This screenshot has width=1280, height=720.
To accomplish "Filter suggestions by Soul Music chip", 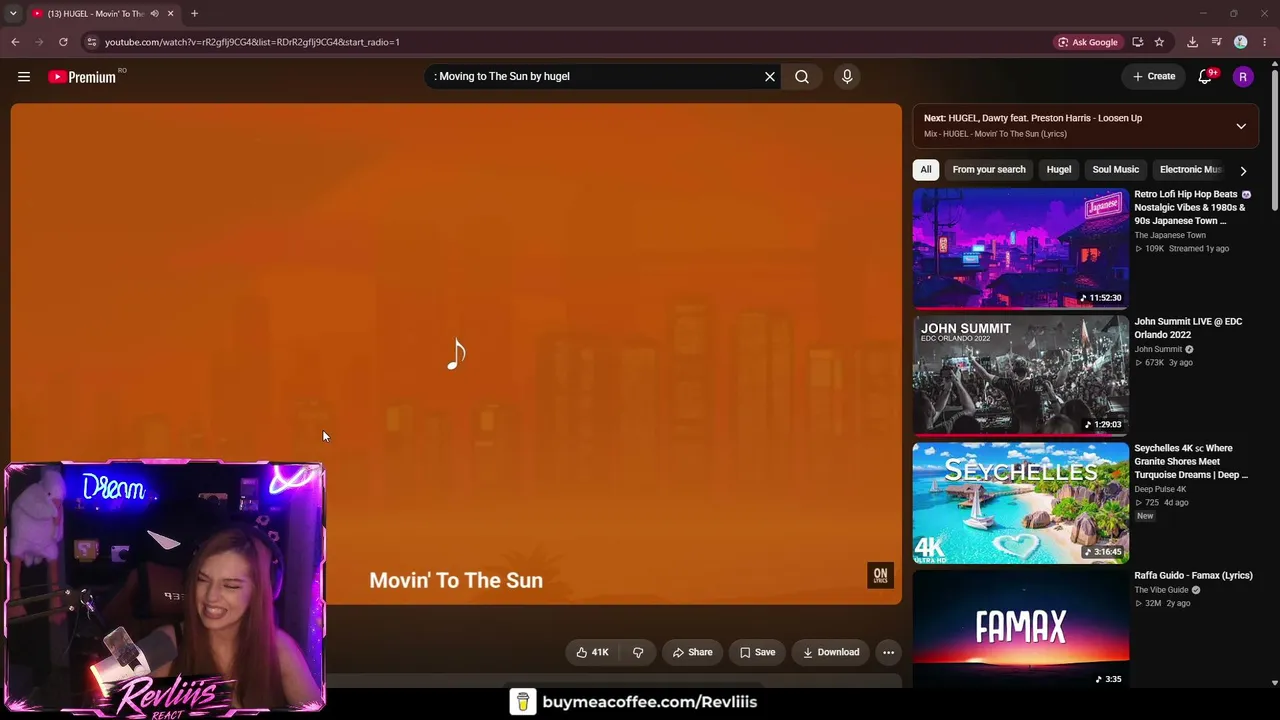I will [1116, 170].
